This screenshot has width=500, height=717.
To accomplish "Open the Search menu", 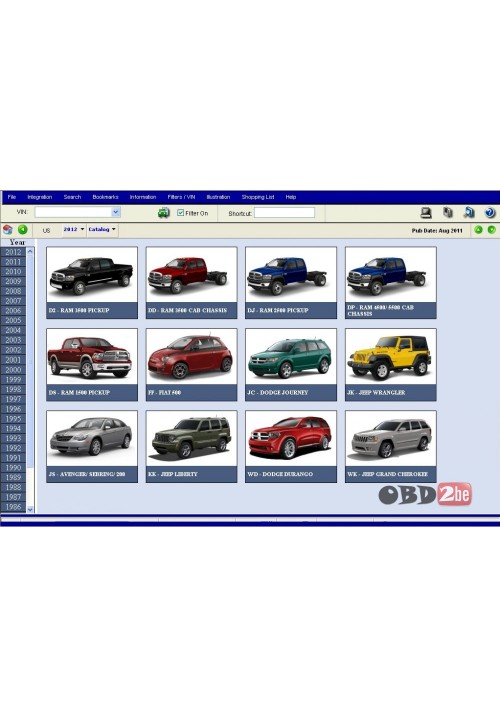I will [72, 197].
